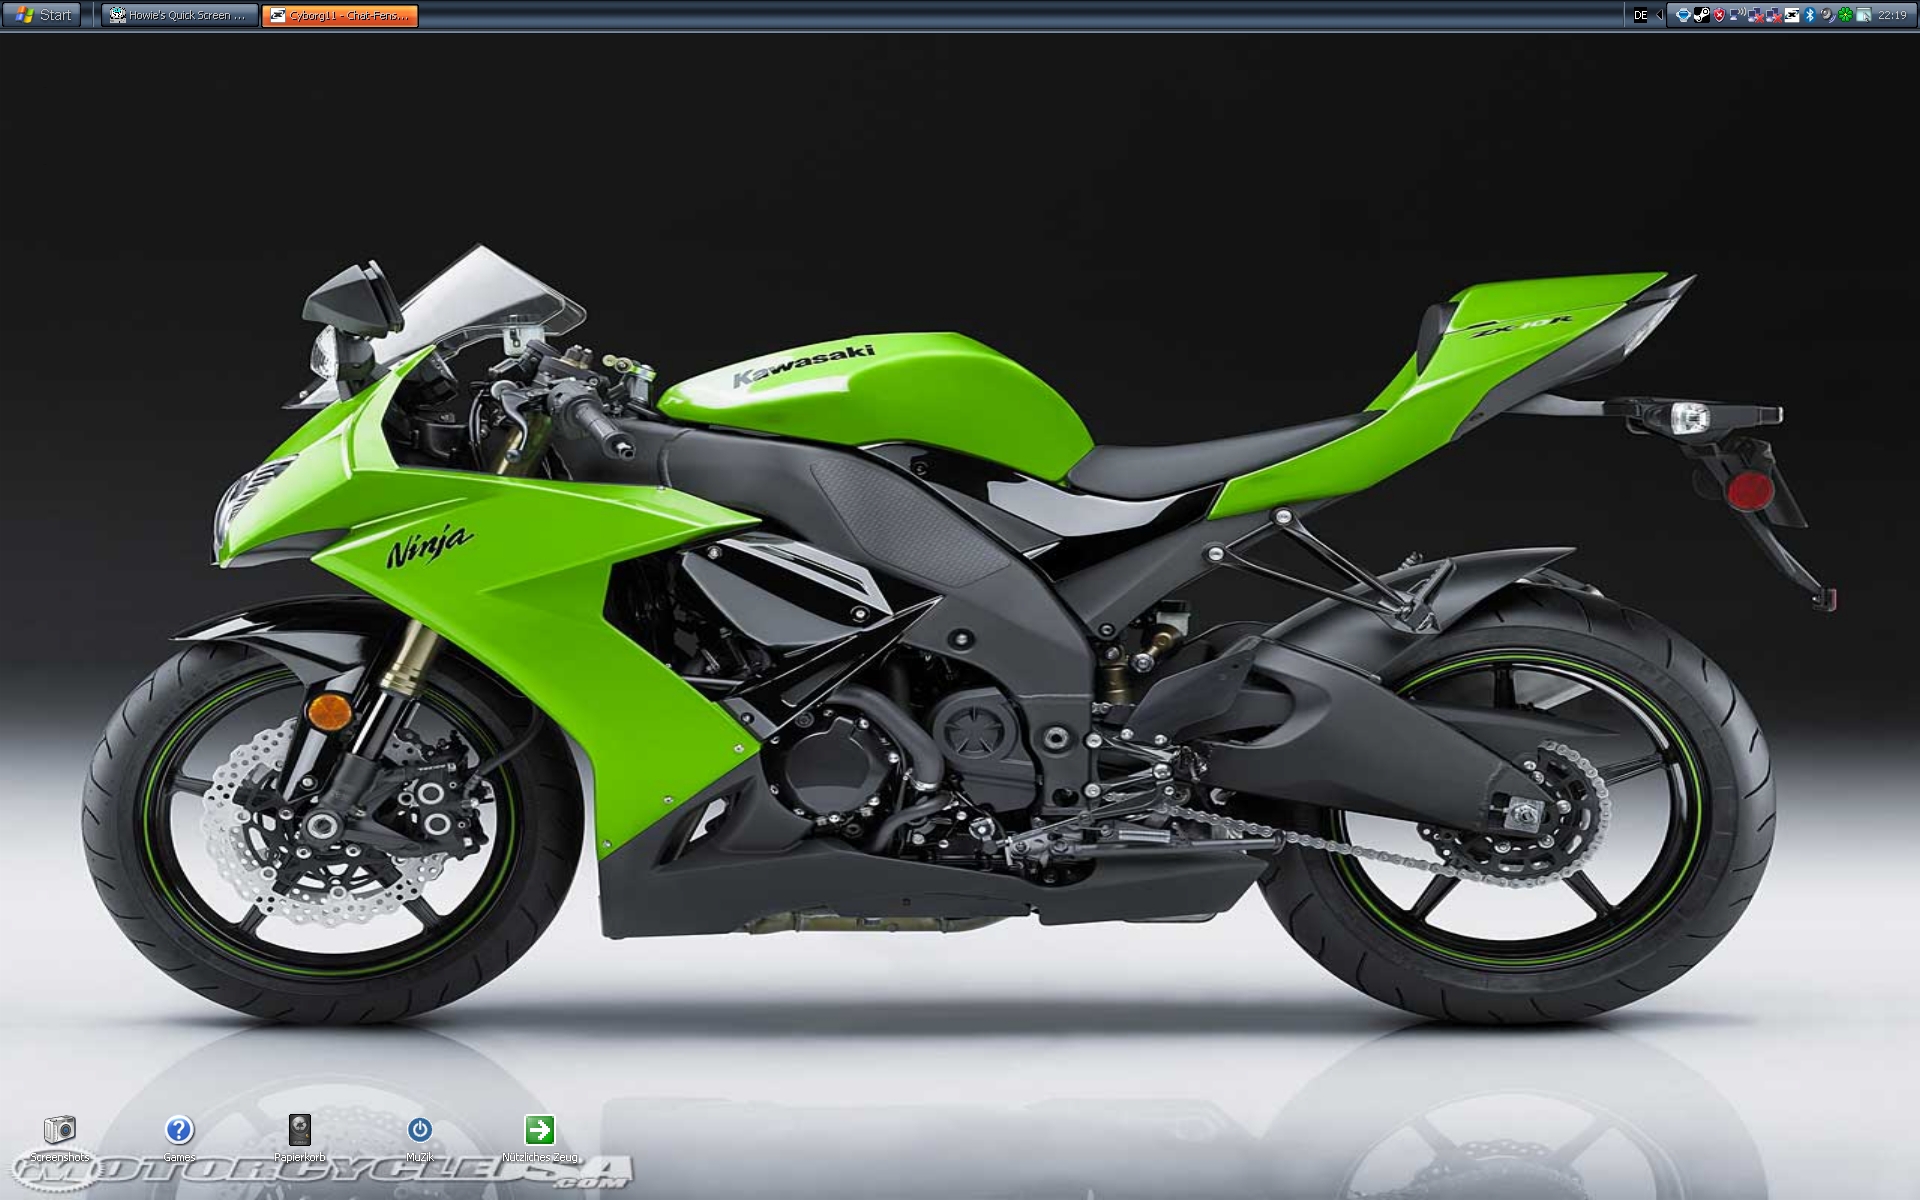Screen dimensions: 1920x1200
Task: Click the screen capture cursor tray icon
Action: coord(1864,15)
